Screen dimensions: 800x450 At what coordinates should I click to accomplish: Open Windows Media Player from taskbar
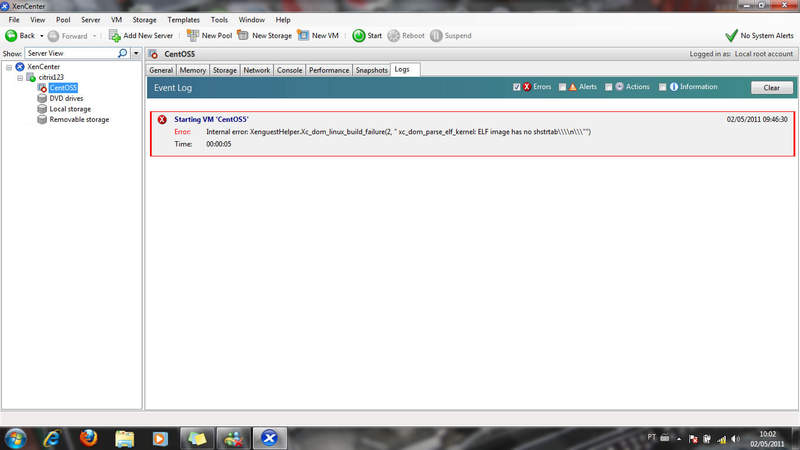point(160,438)
